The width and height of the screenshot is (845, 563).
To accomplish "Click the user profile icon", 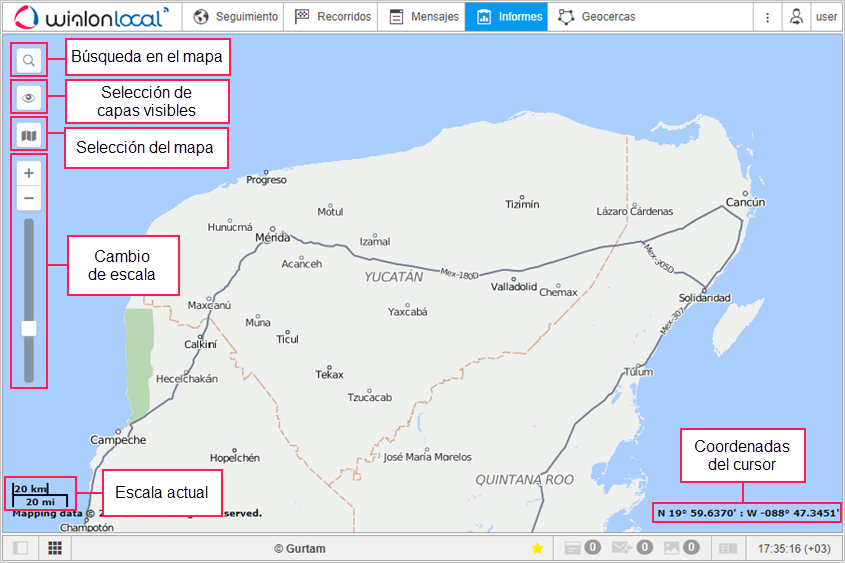I will click(796, 17).
